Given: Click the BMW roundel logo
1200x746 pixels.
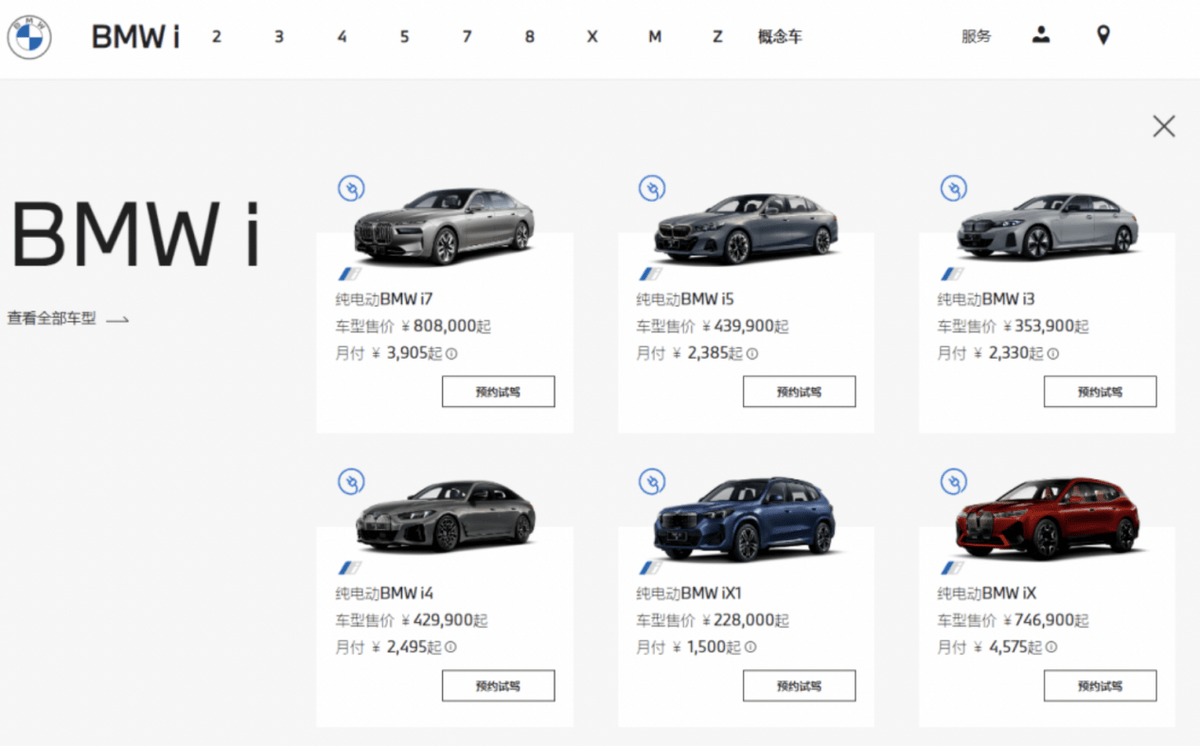Looking at the screenshot, I should point(29,38).
